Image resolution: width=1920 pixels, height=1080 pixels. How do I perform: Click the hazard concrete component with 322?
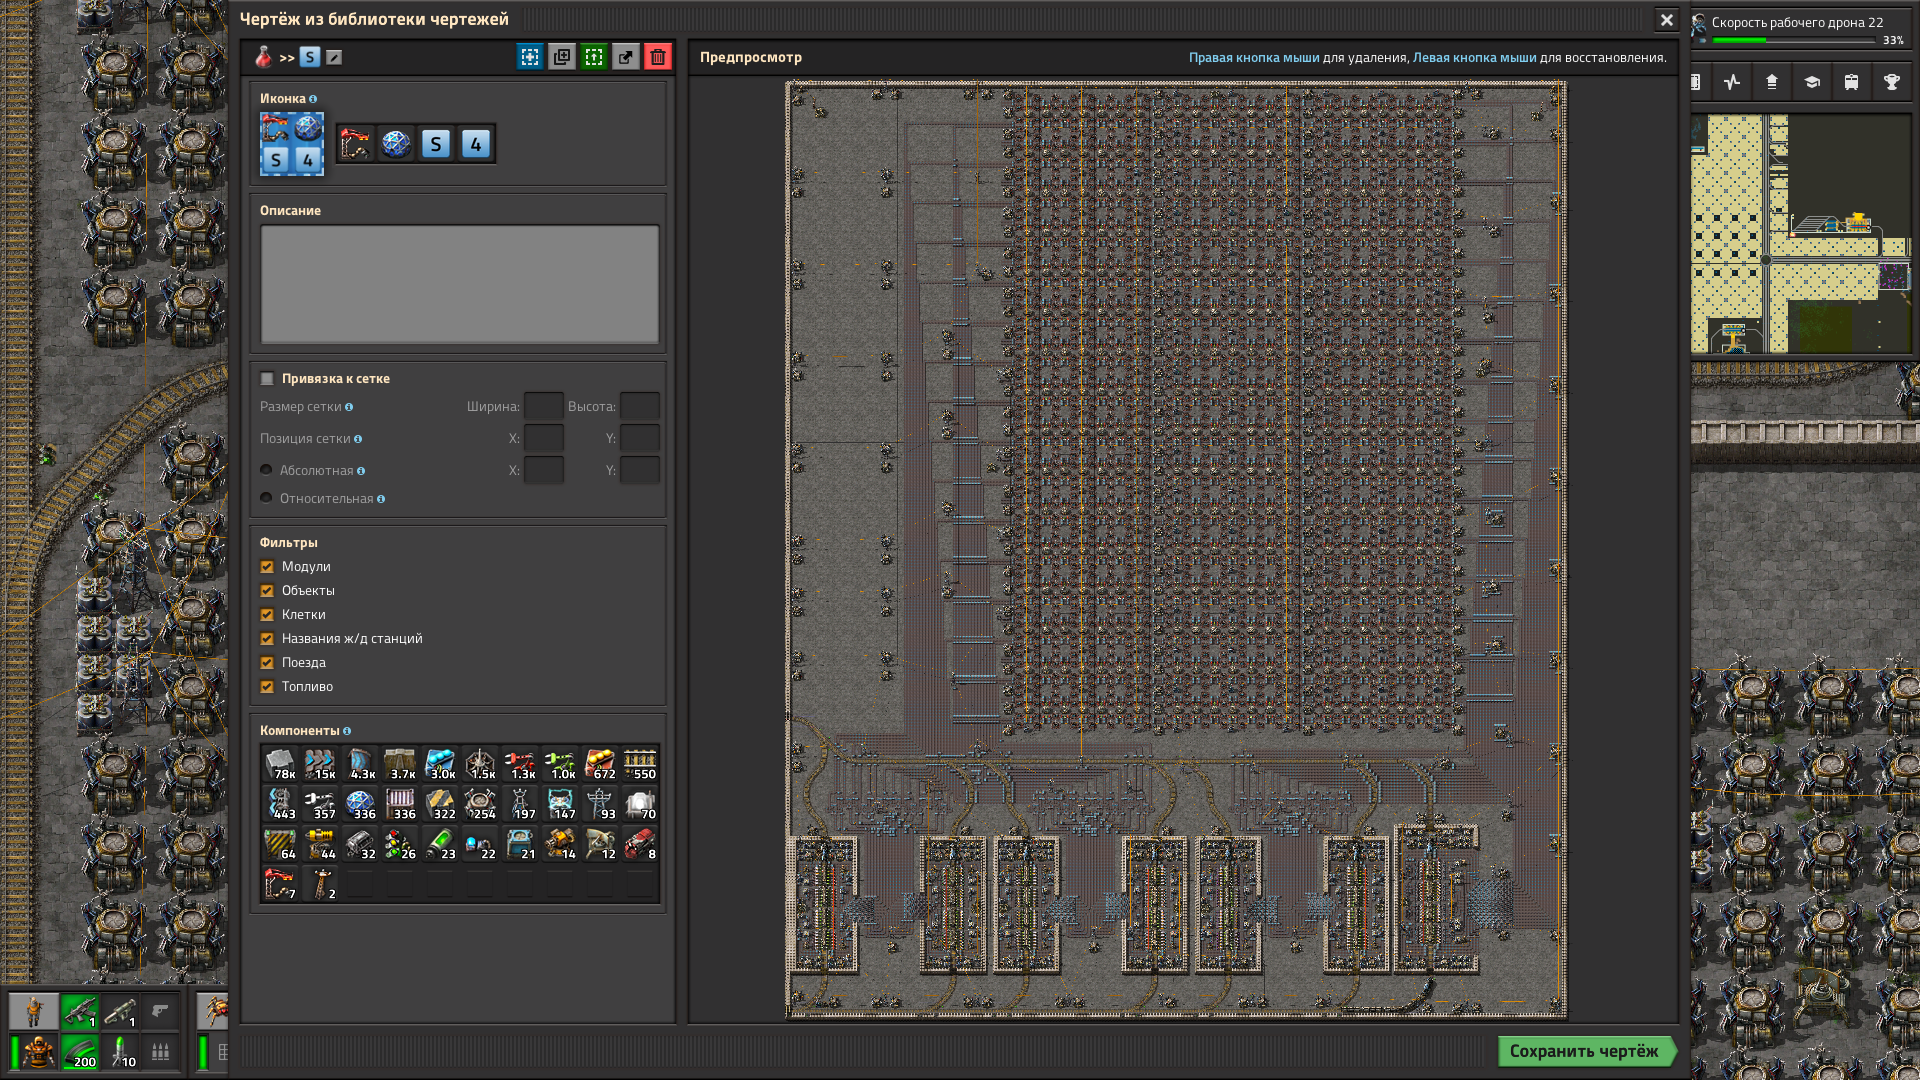pos(440,804)
